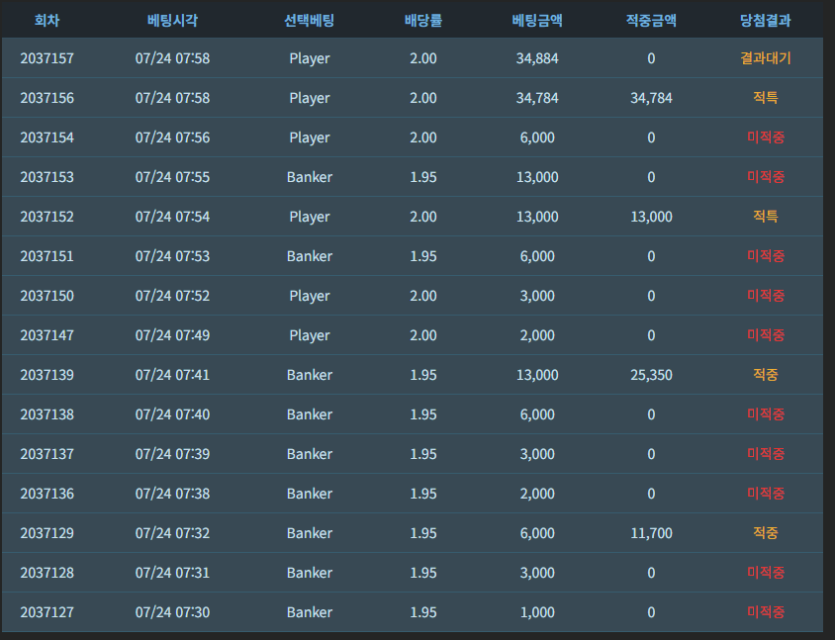Viewport: 835px width, 640px height.
Task: Click bet amount 34,784
Action: [x=537, y=98]
